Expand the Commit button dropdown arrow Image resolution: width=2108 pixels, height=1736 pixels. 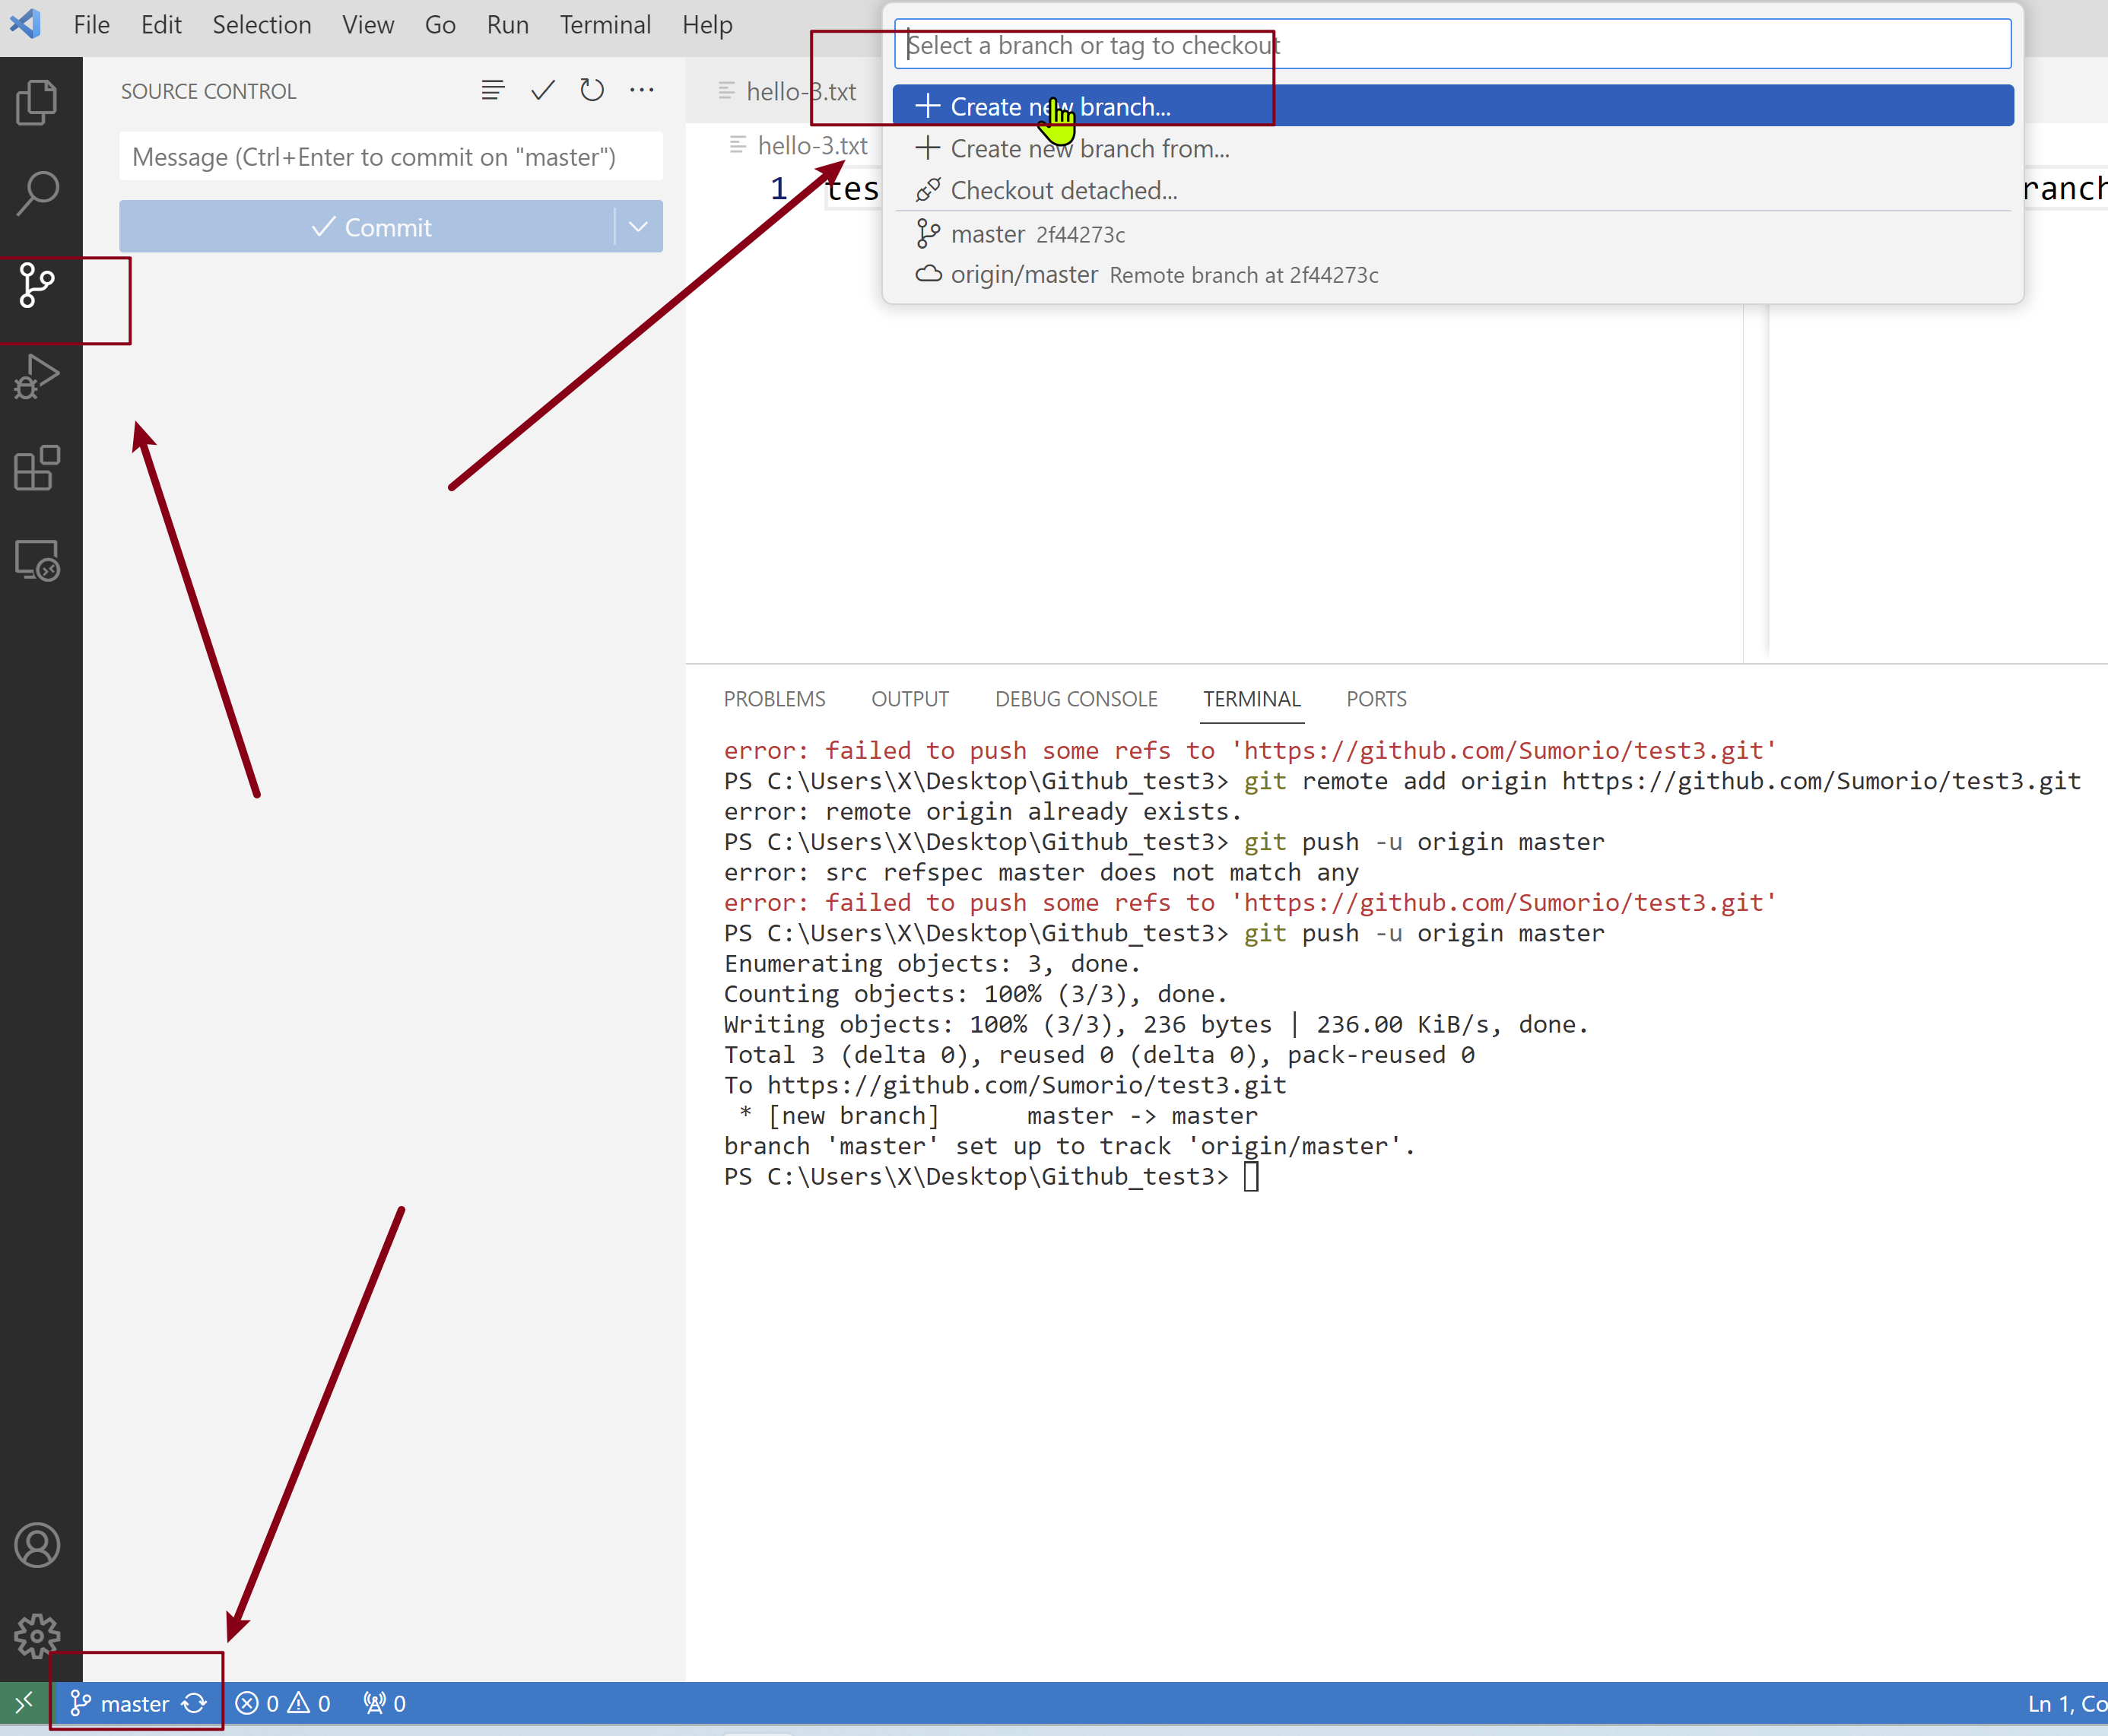(638, 227)
